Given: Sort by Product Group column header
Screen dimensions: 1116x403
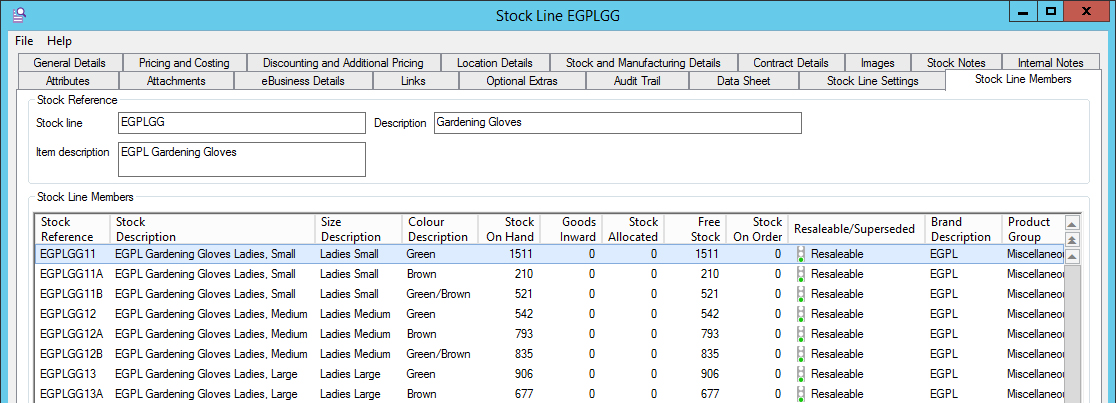Looking at the screenshot, I should point(1032,229).
